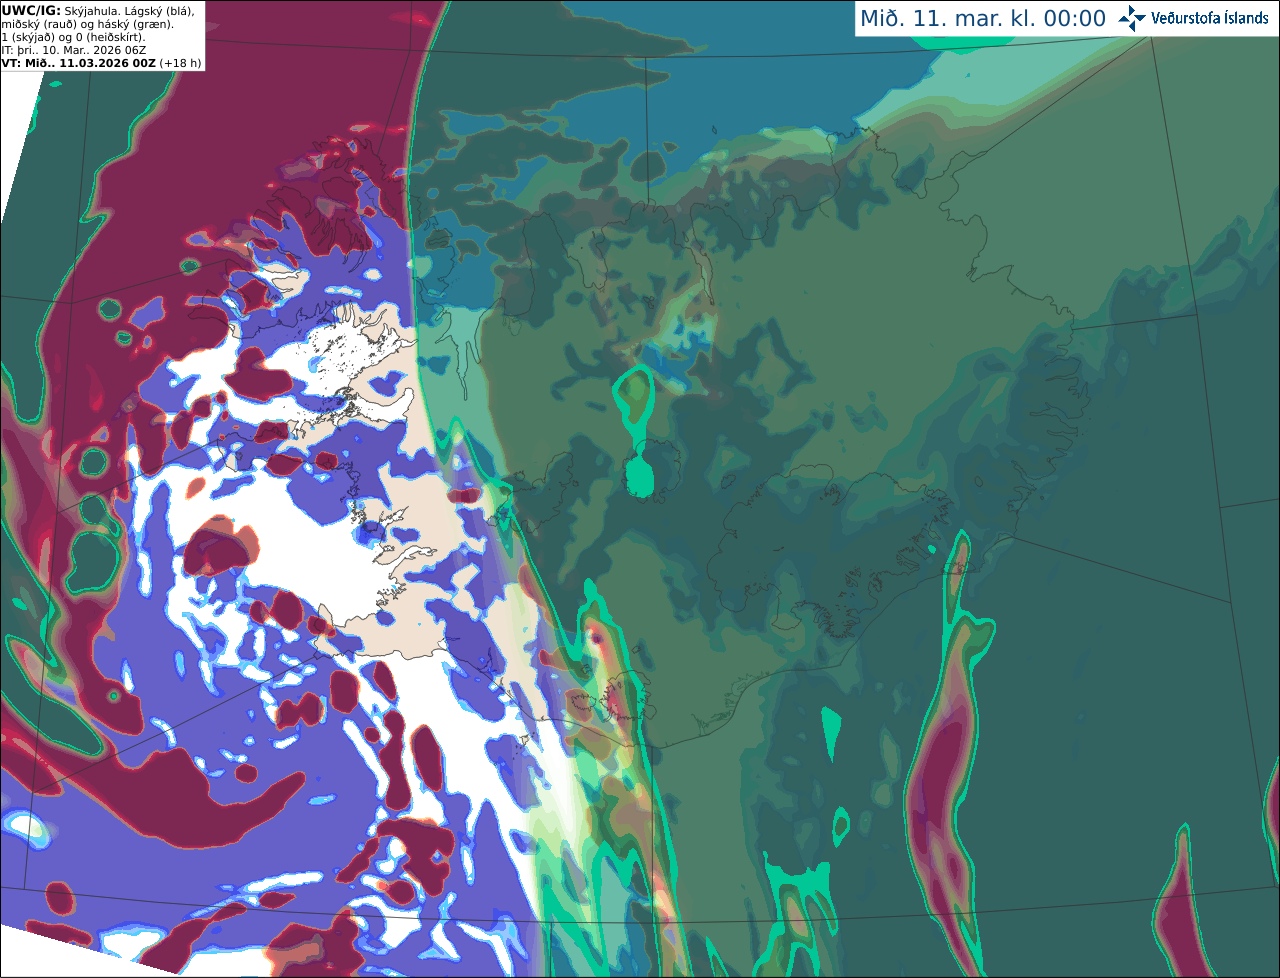Click the 'Veðurstofa Íslands' name text
1280x978 pixels.
tap(1209, 18)
